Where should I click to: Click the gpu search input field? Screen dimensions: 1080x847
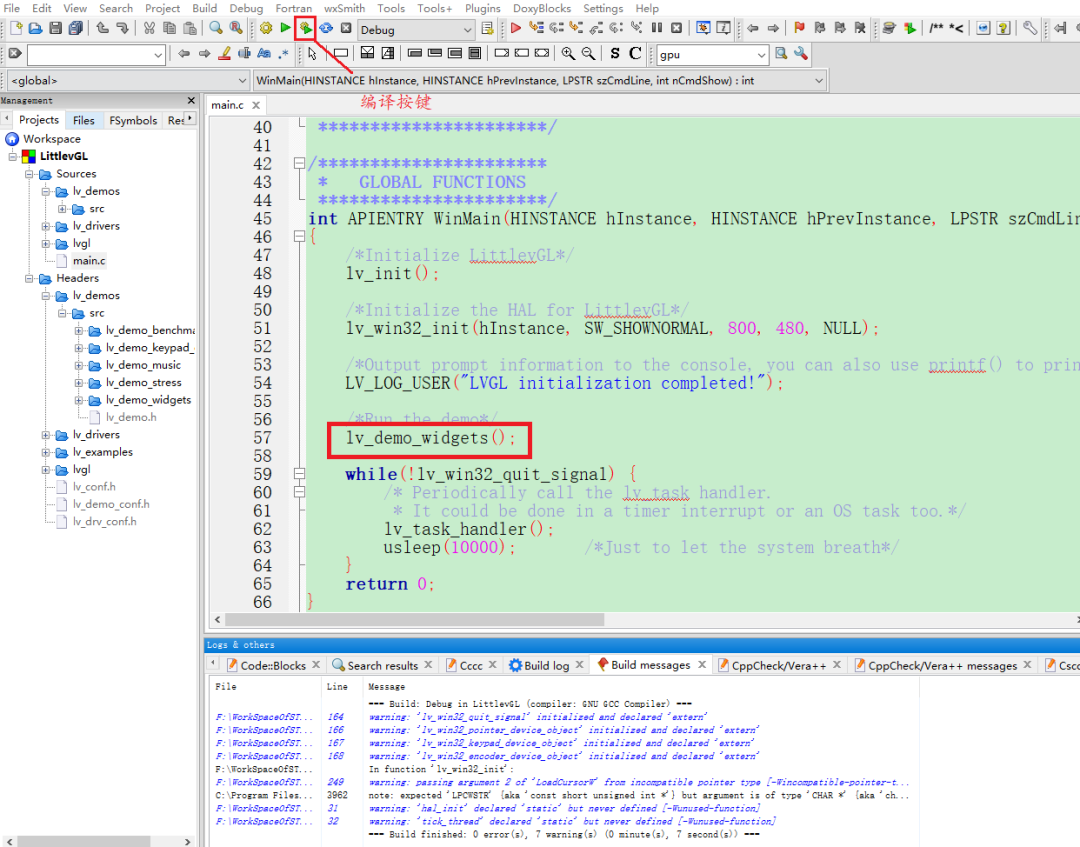[x=702, y=55]
